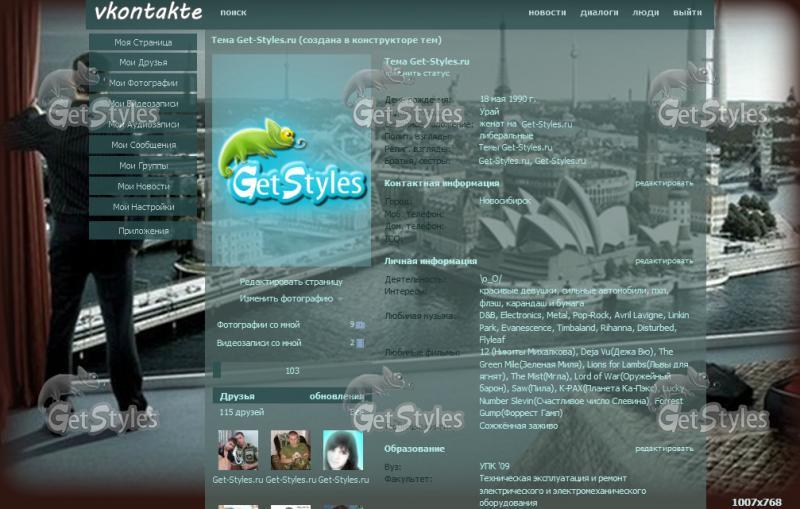Screen dimensions: 800x509
Task: Select 'Приложения' in the left menu
Action: click(x=143, y=231)
